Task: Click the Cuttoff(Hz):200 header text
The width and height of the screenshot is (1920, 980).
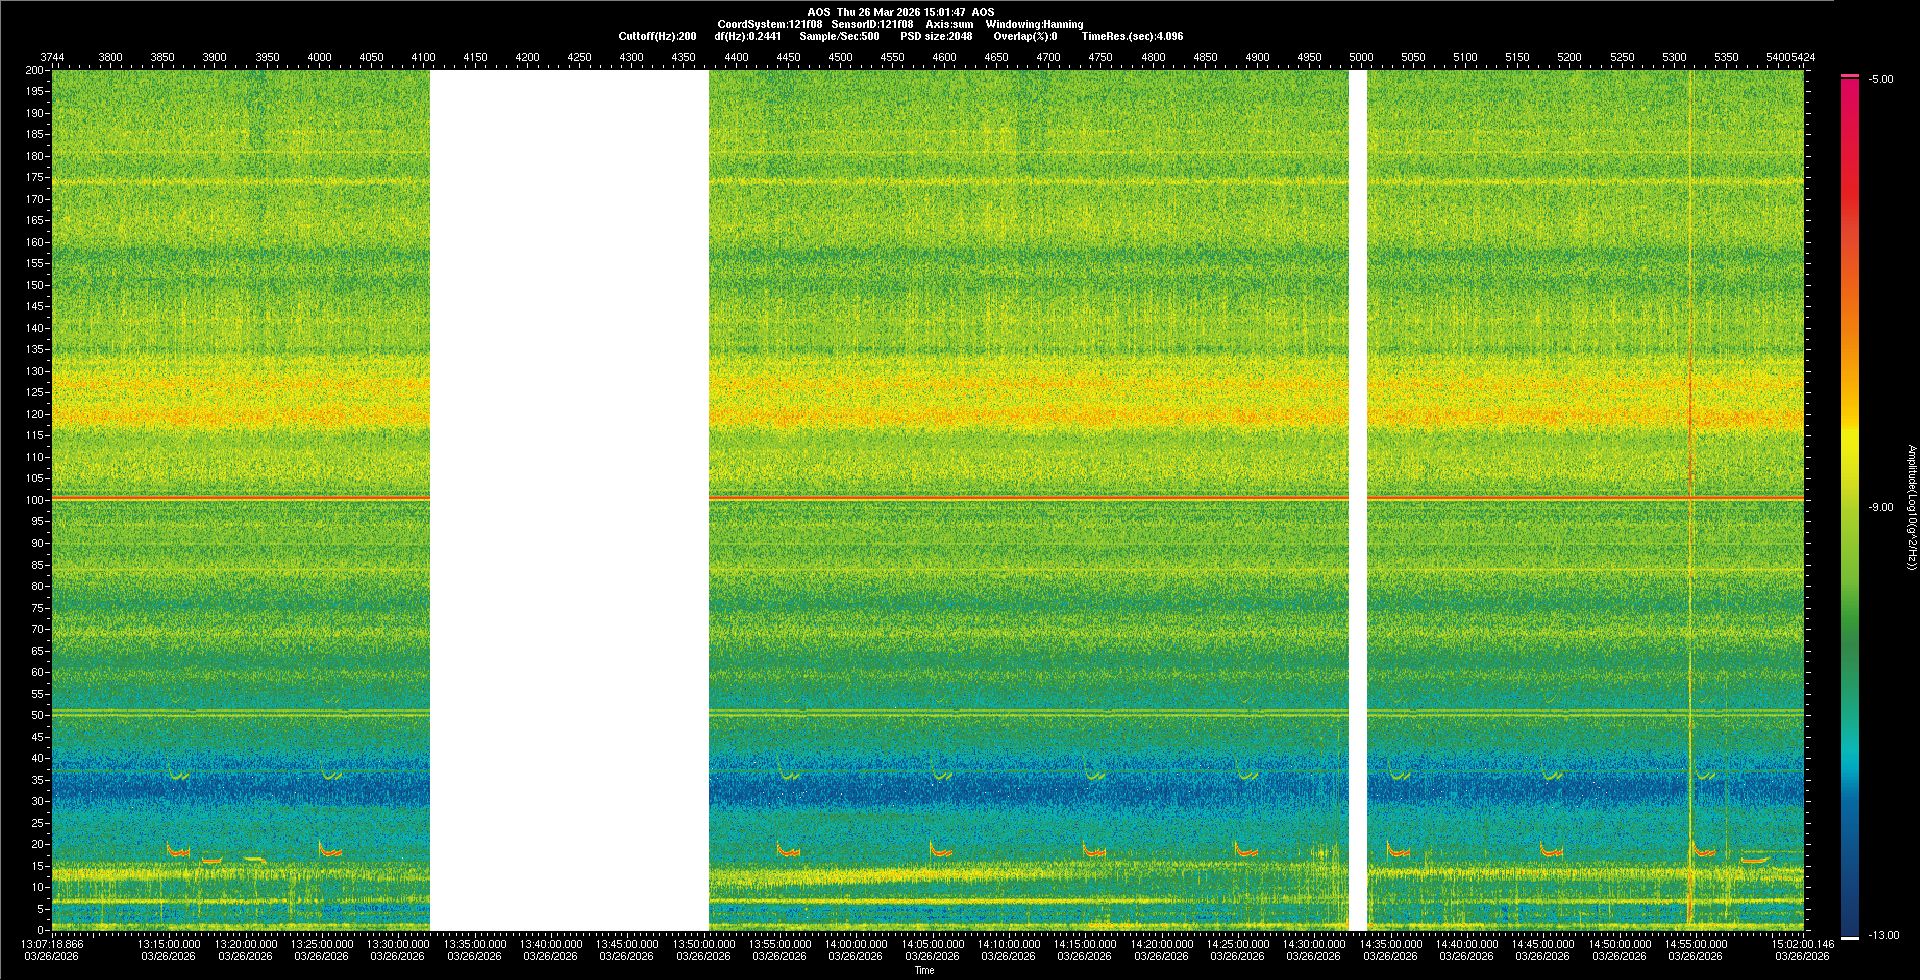Action: coord(657,37)
